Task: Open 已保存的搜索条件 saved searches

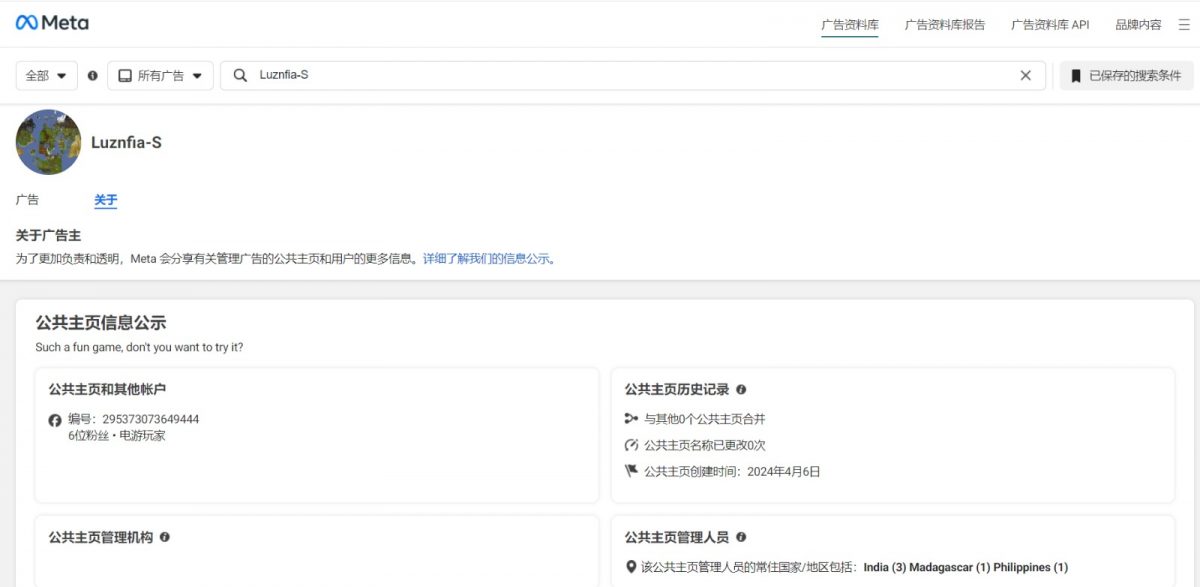Action: click(1124, 74)
